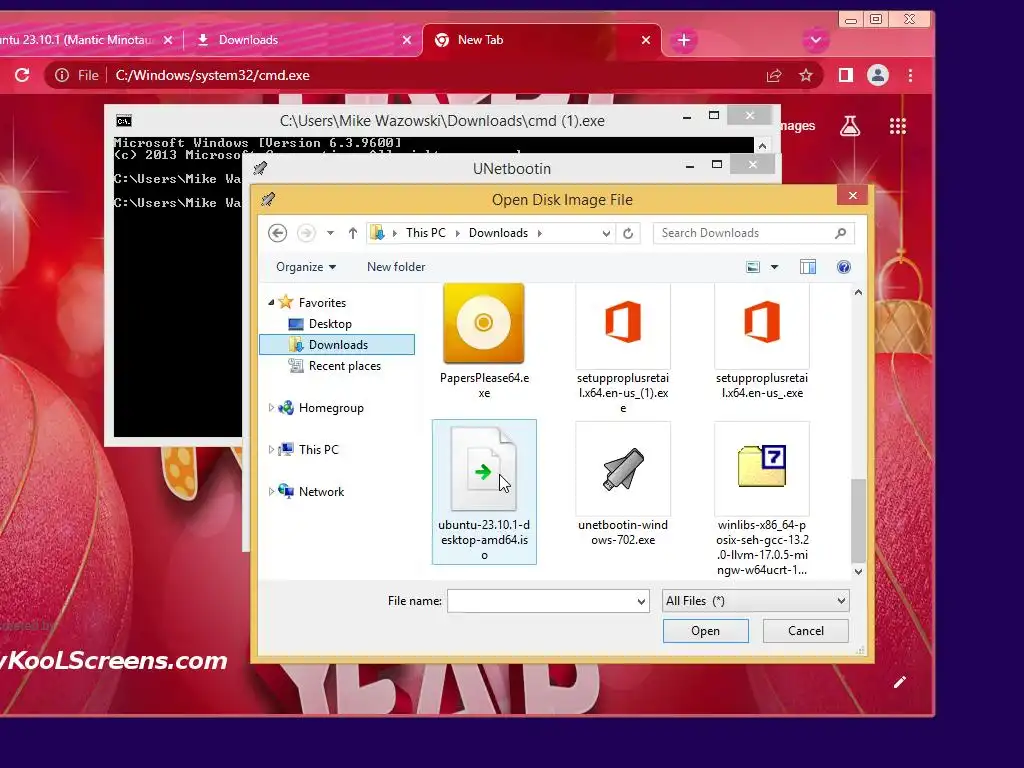Image resolution: width=1024 pixels, height=768 pixels.
Task: Open the Search Labs flask icon
Action: 850,125
